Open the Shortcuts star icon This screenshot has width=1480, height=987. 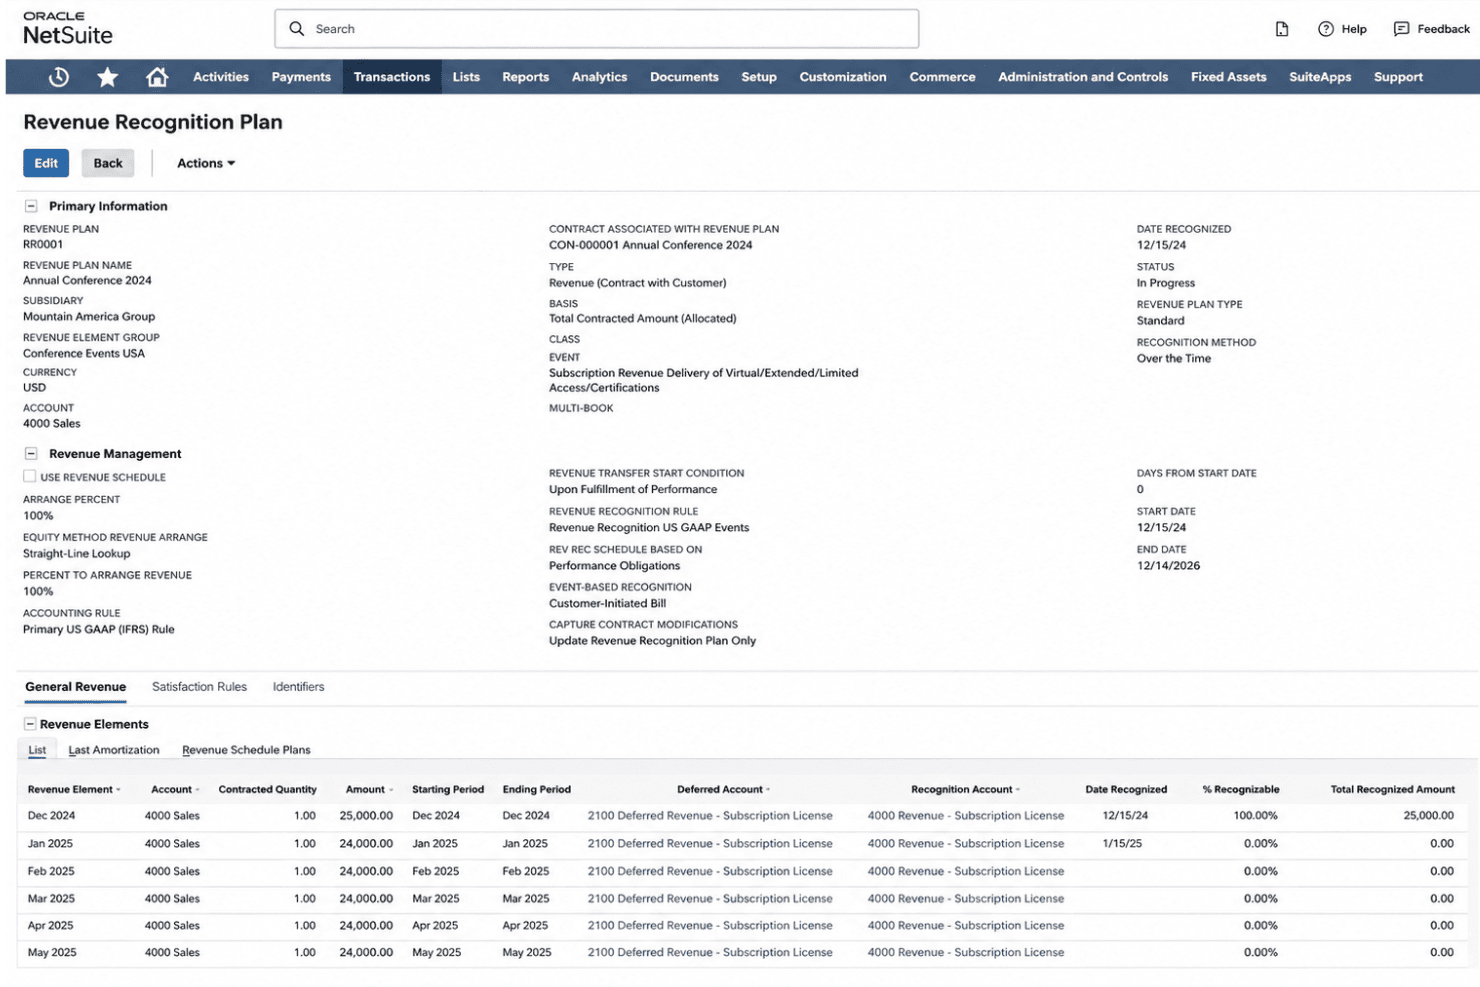pos(107,77)
